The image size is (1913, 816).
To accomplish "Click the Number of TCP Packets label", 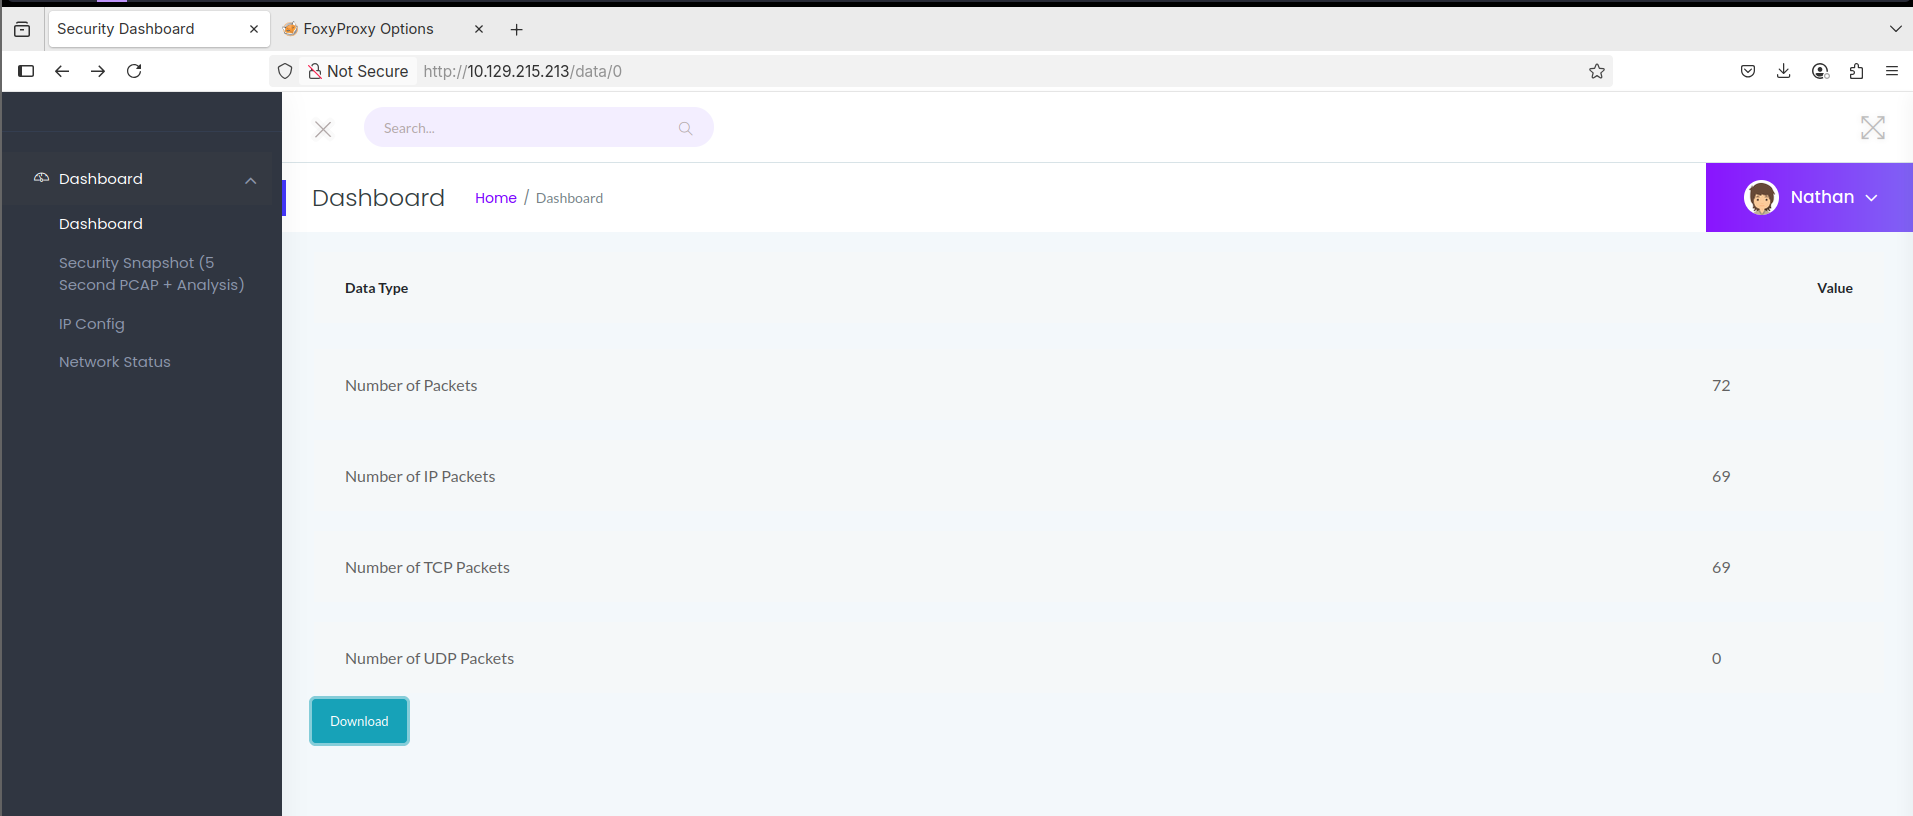I will [x=427, y=568].
